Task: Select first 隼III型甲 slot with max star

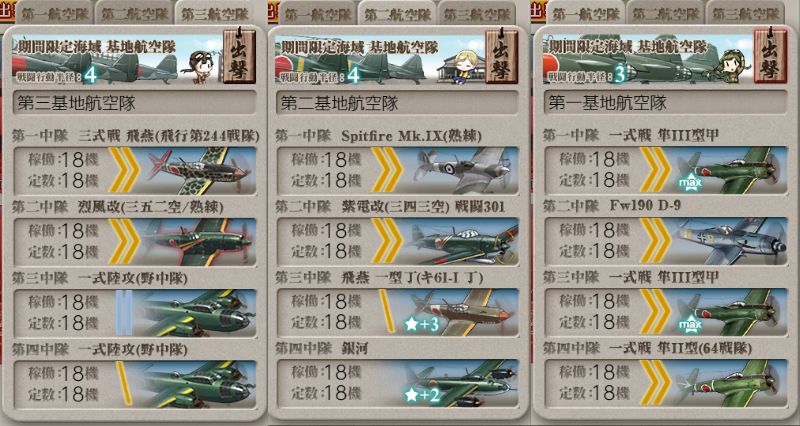Action: tap(665, 170)
